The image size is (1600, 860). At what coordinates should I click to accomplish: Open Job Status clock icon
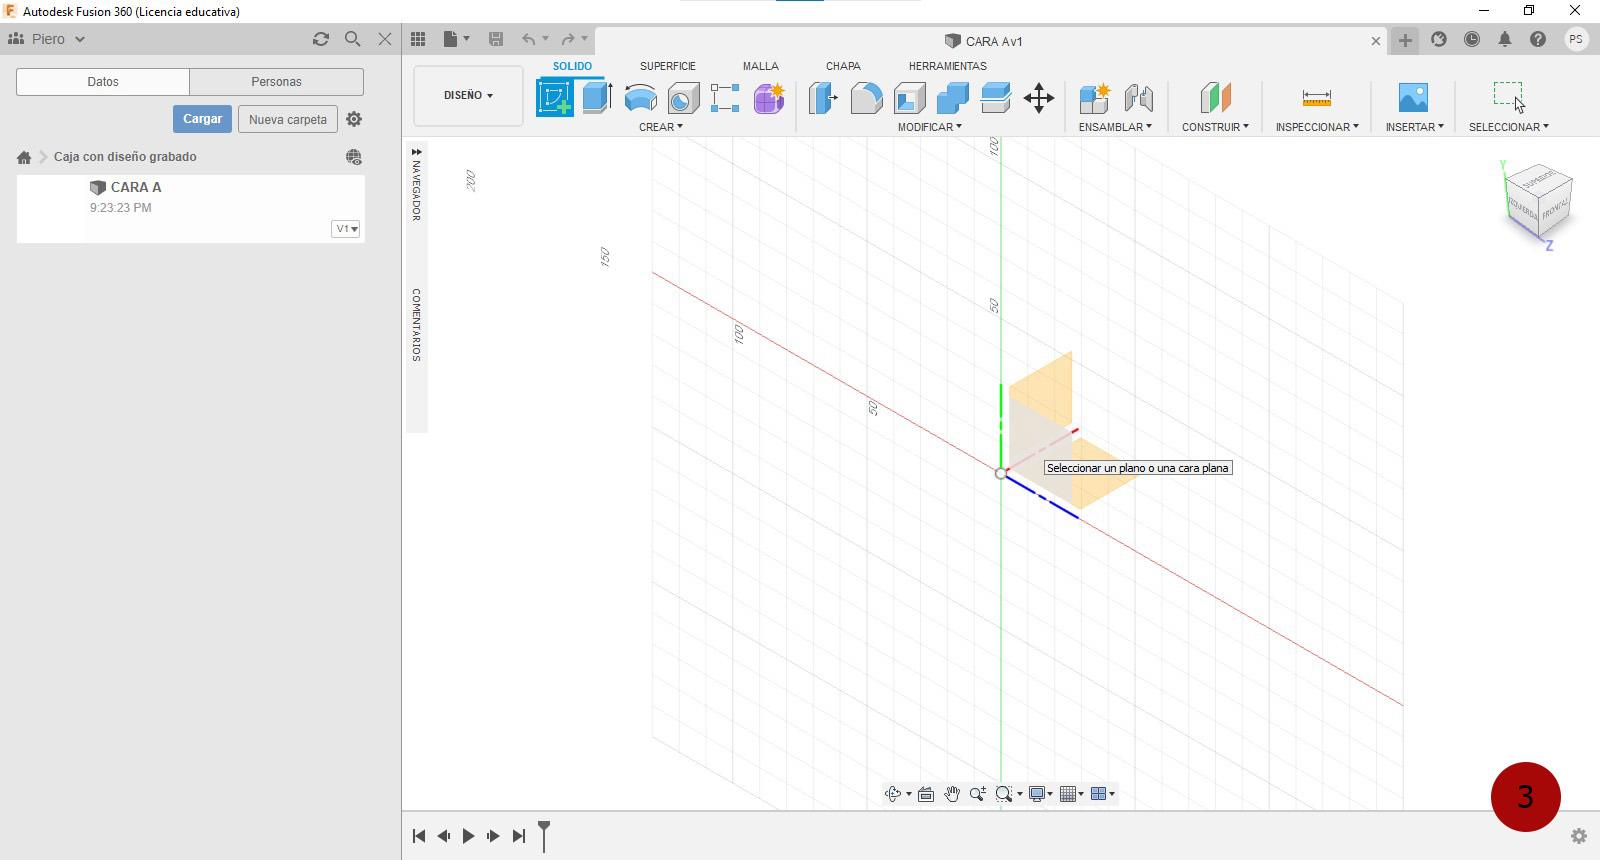(x=1472, y=39)
